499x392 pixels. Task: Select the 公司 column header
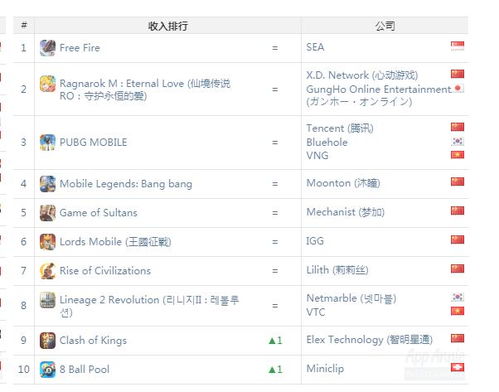click(385, 26)
